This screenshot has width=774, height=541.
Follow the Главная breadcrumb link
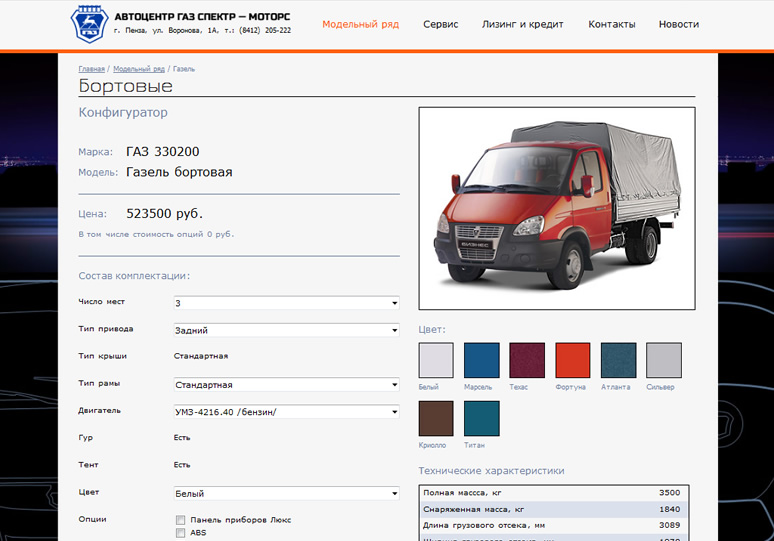[x=91, y=69]
